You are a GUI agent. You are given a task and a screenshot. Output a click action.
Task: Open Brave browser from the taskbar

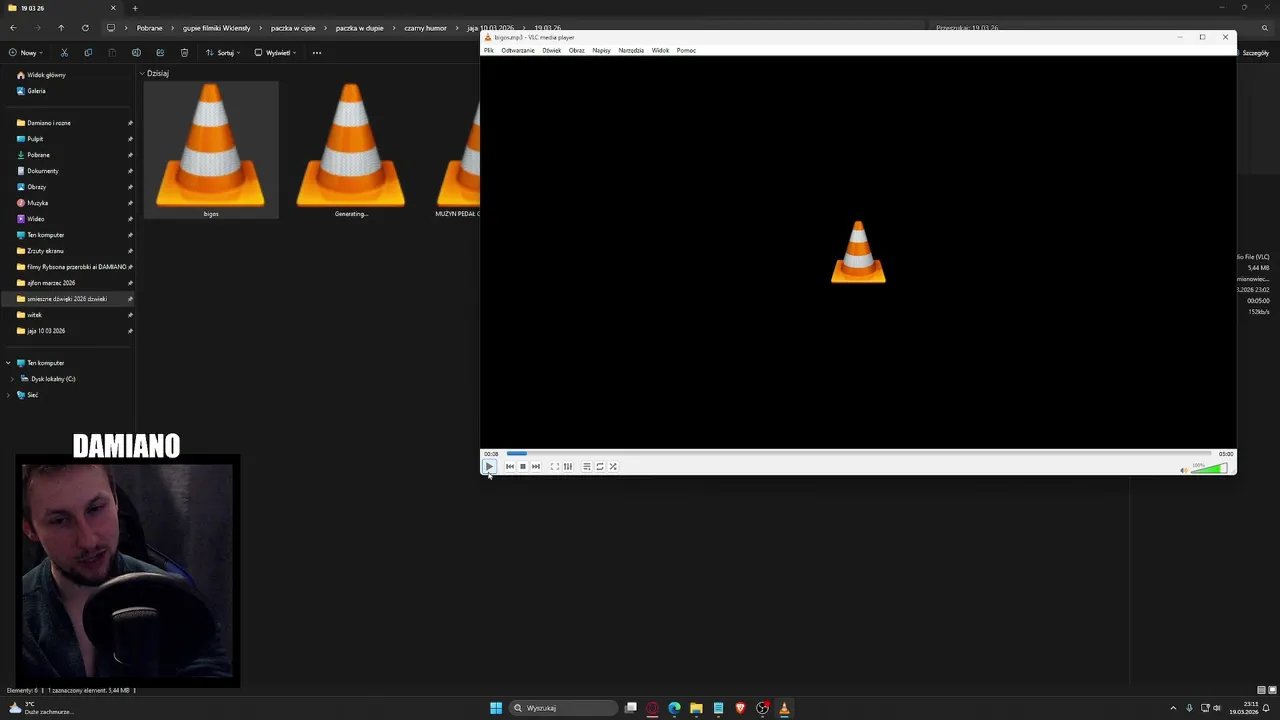tap(740, 708)
